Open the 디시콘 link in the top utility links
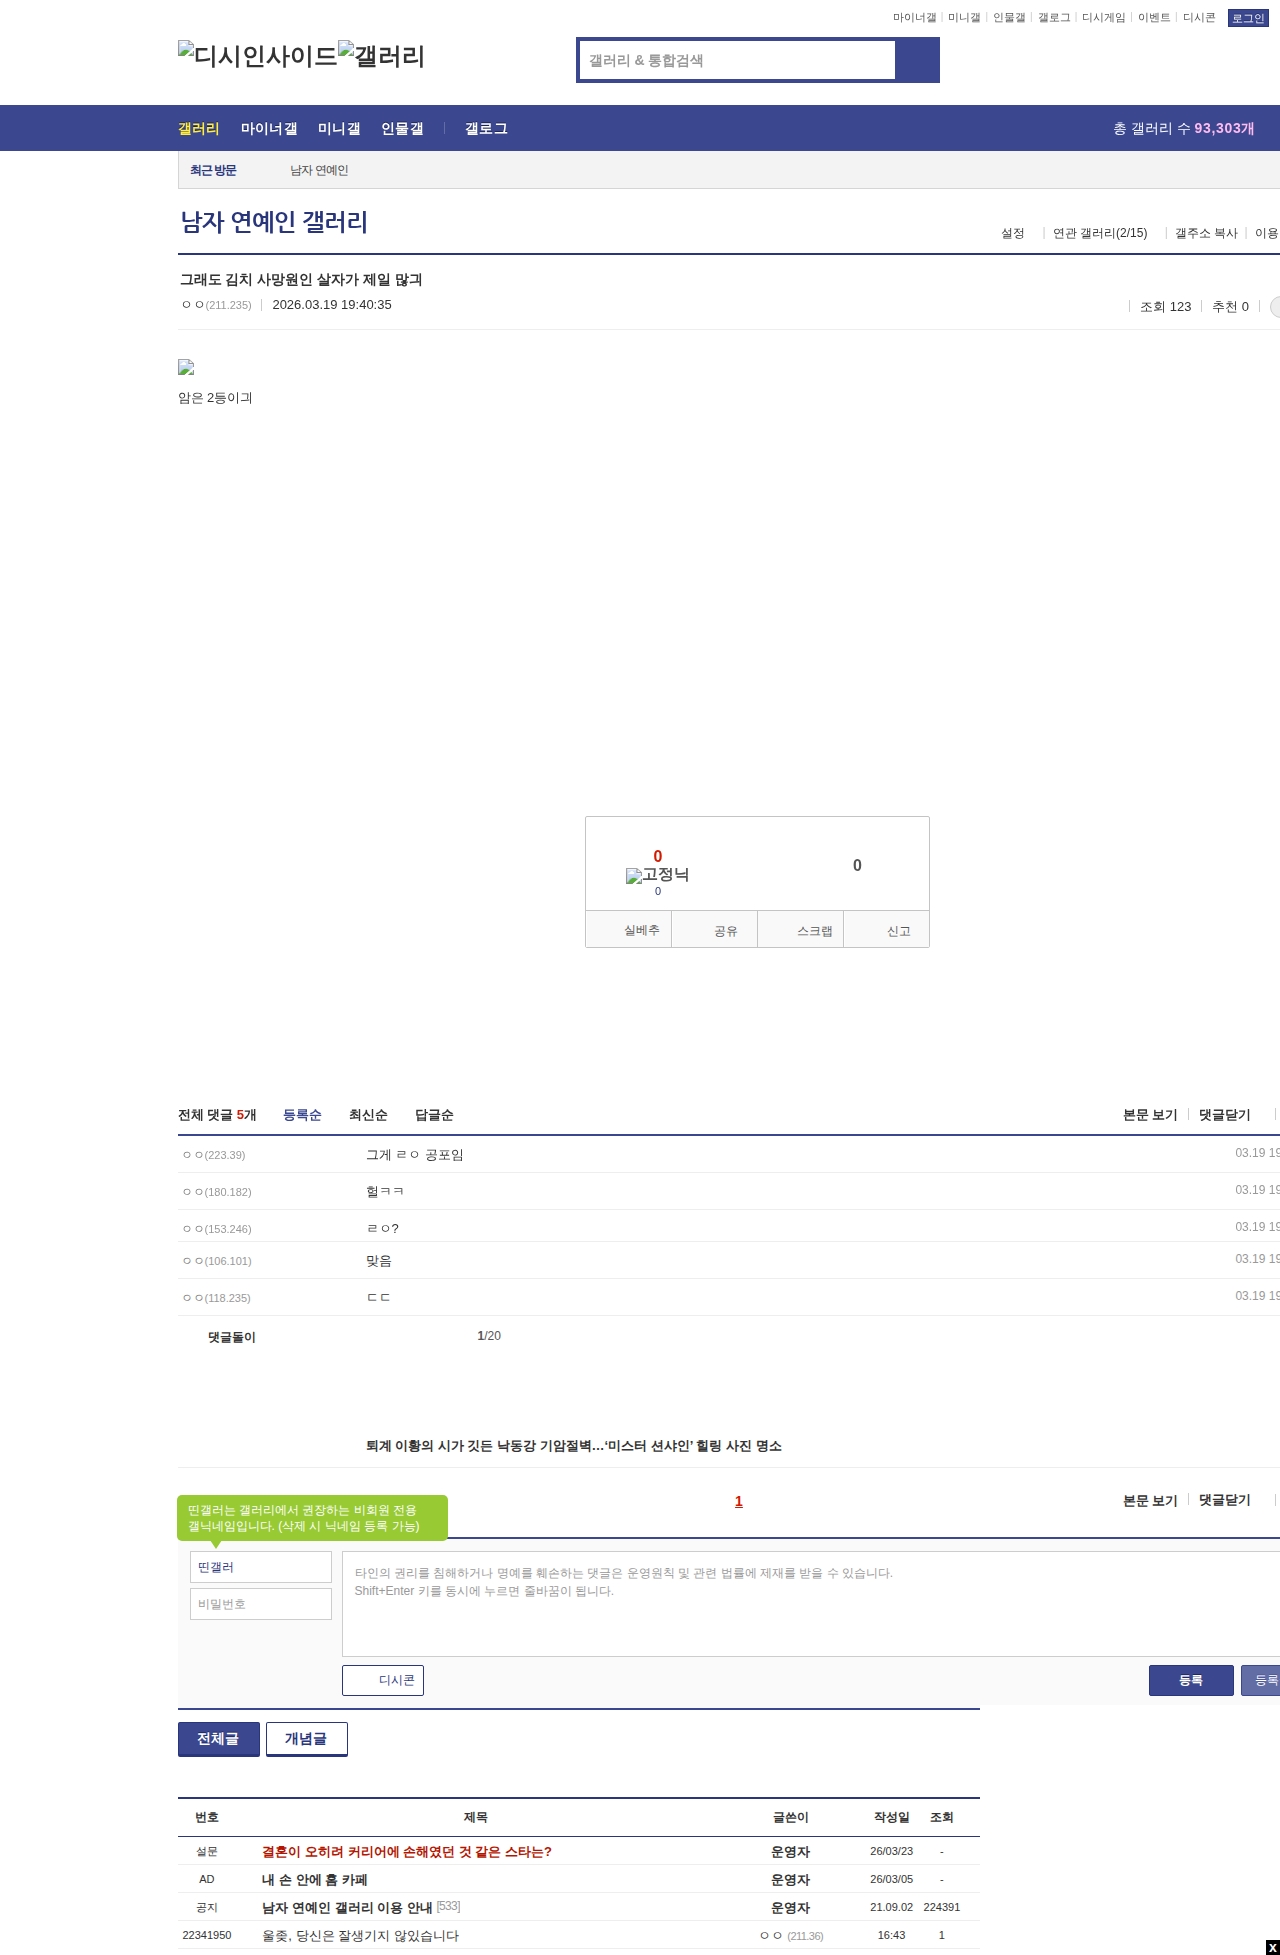The height and width of the screenshot is (1955, 1280). (x=1199, y=18)
